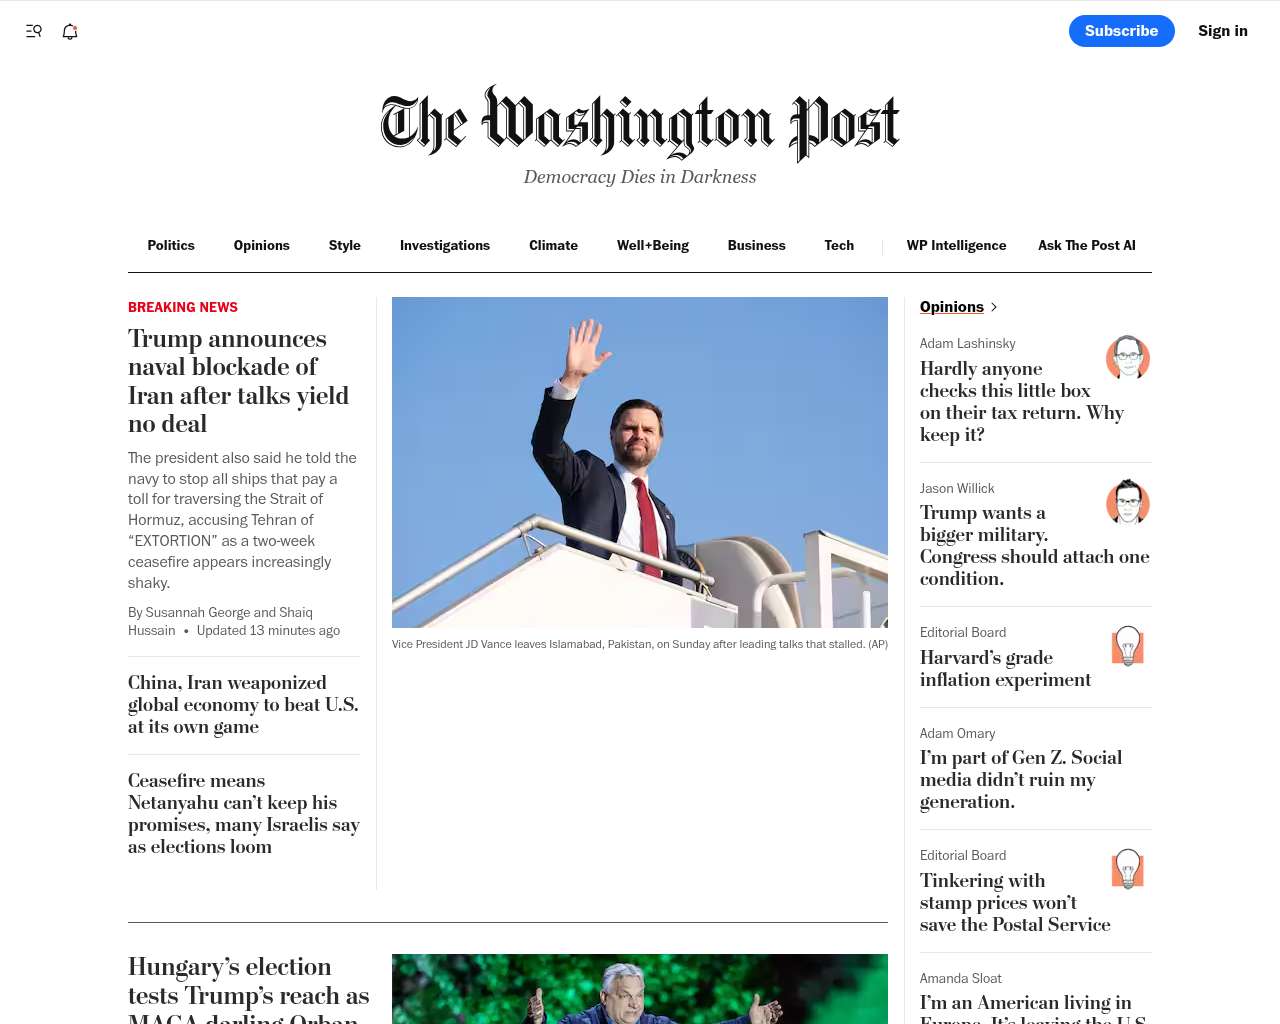Open Ask The Post AI
Image resolution: width=1280 pixels, height=1024 pixels.
coord(1087,245)
